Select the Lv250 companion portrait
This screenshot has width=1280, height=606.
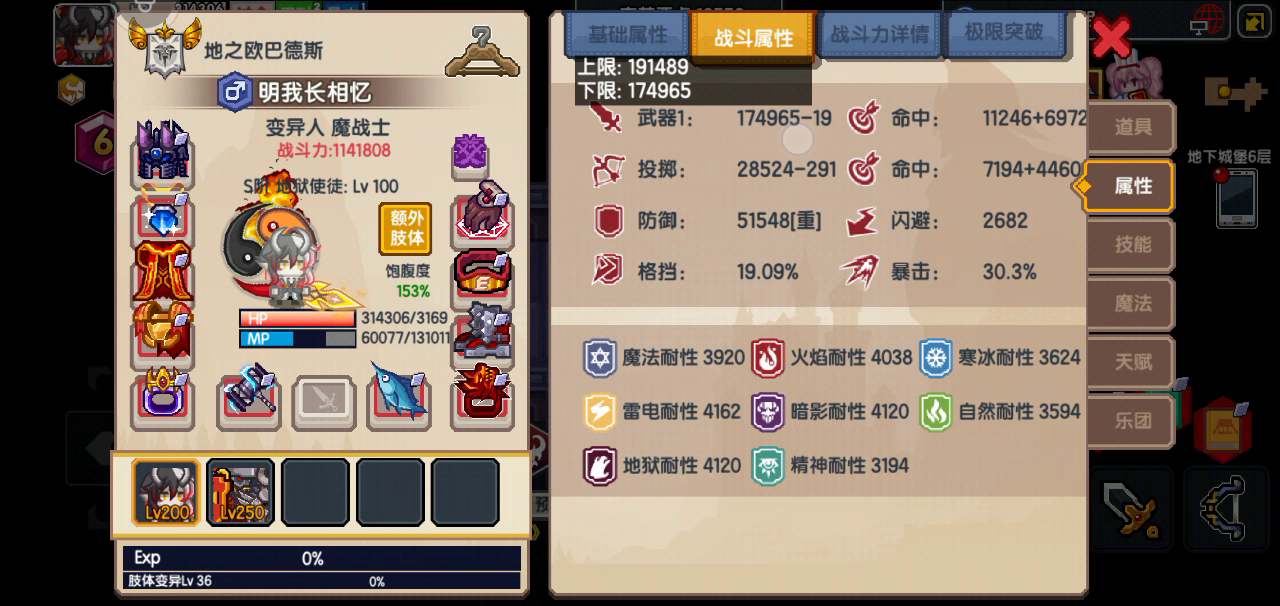[241, 491]
